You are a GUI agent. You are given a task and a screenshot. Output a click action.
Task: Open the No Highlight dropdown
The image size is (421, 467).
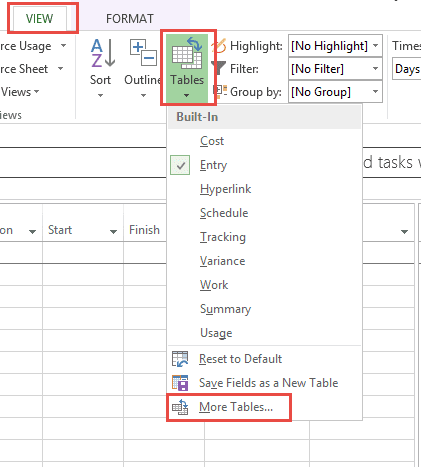tap(335, 46)
